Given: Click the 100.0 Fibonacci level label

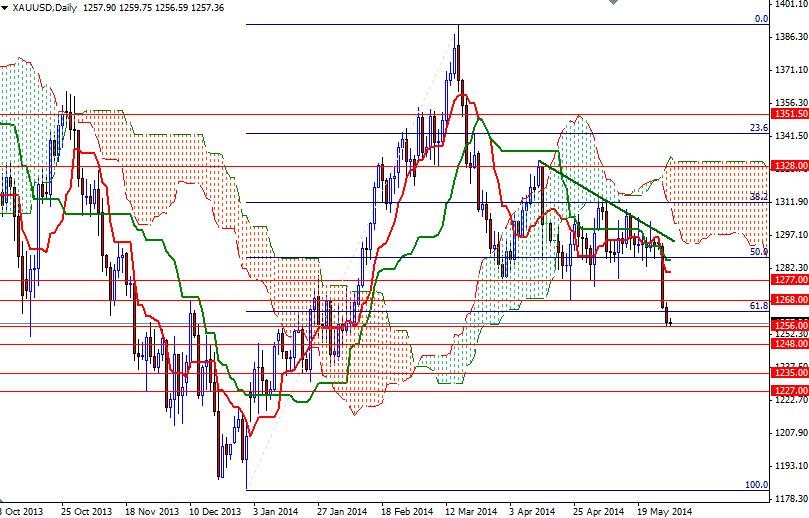Looking at the screenshot, I should (756, 485).
